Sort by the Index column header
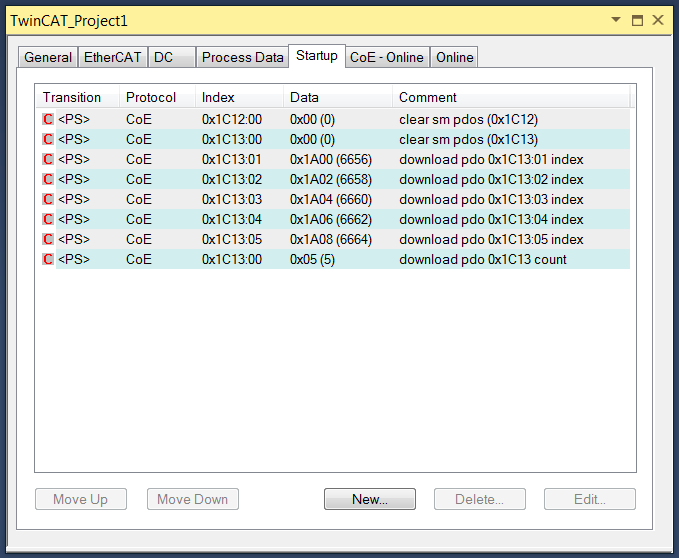 point(239,97)
